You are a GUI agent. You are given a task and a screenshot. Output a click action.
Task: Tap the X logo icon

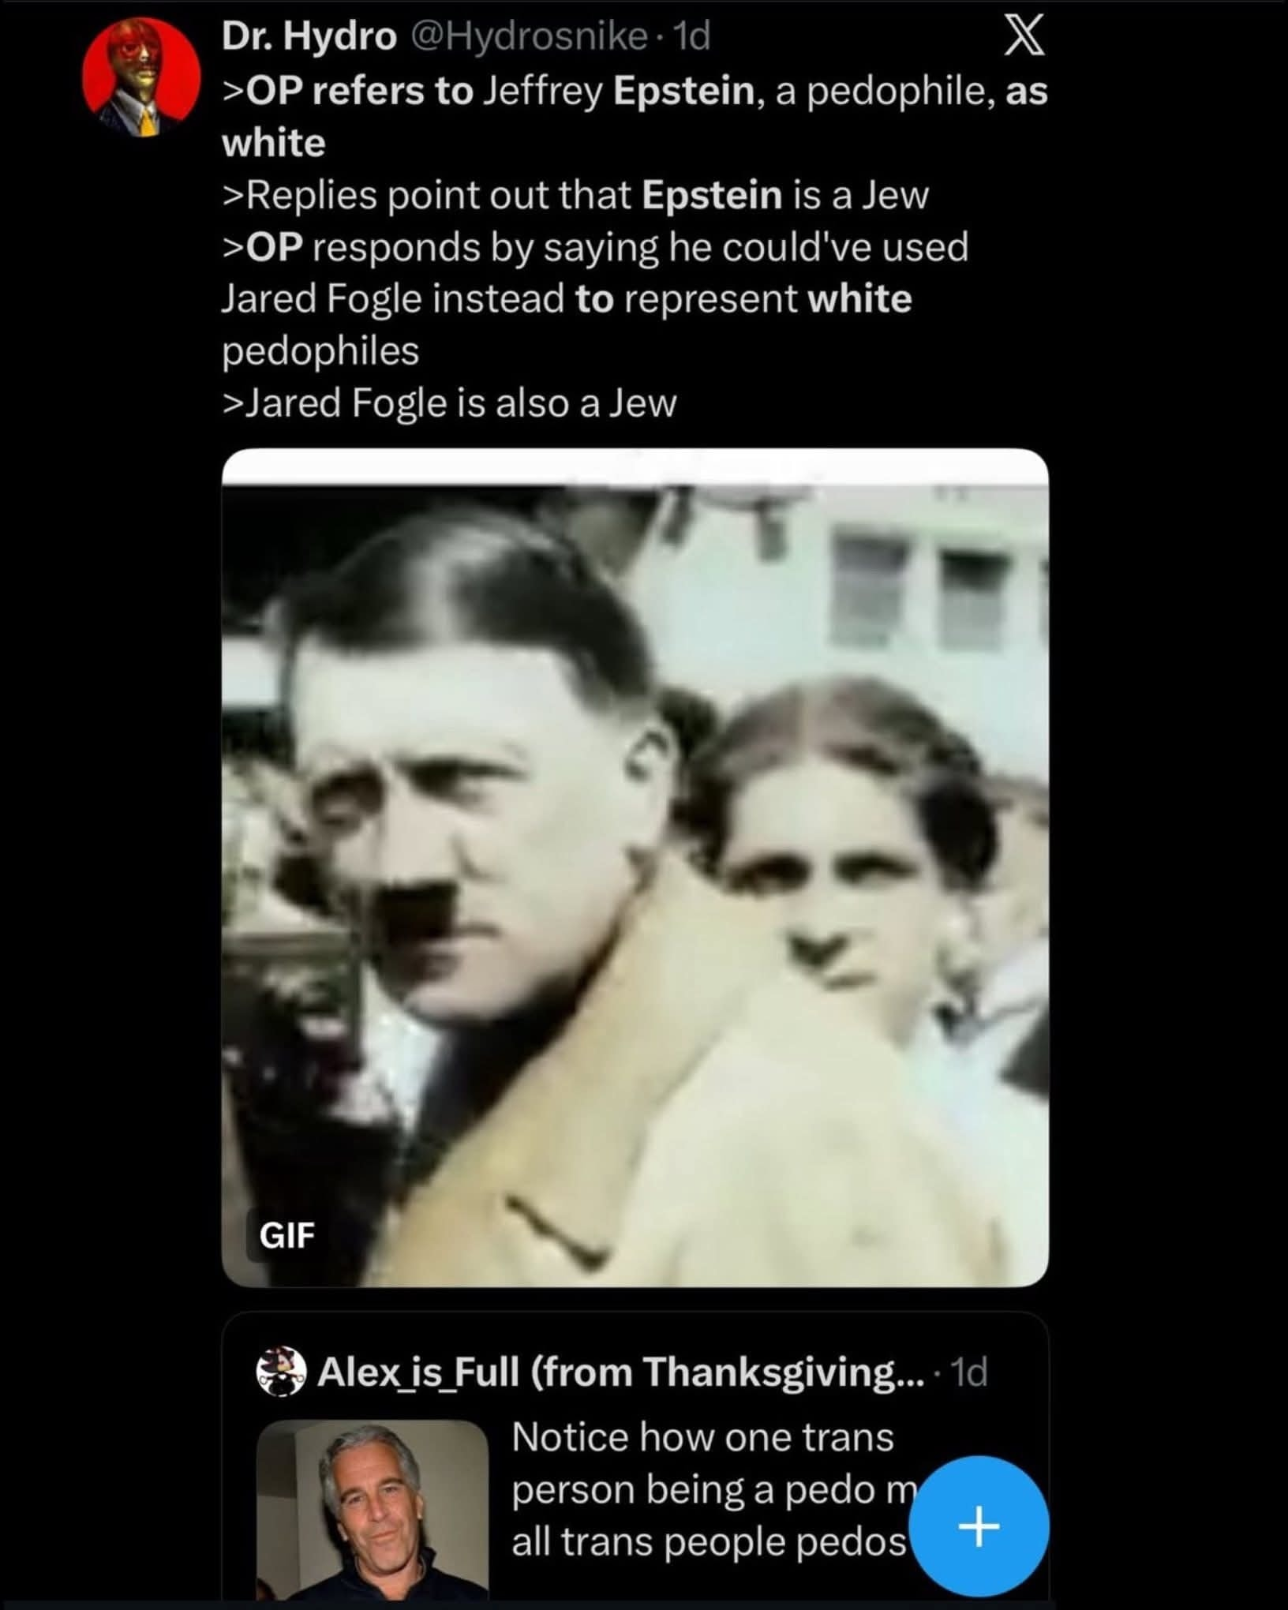1023,35
